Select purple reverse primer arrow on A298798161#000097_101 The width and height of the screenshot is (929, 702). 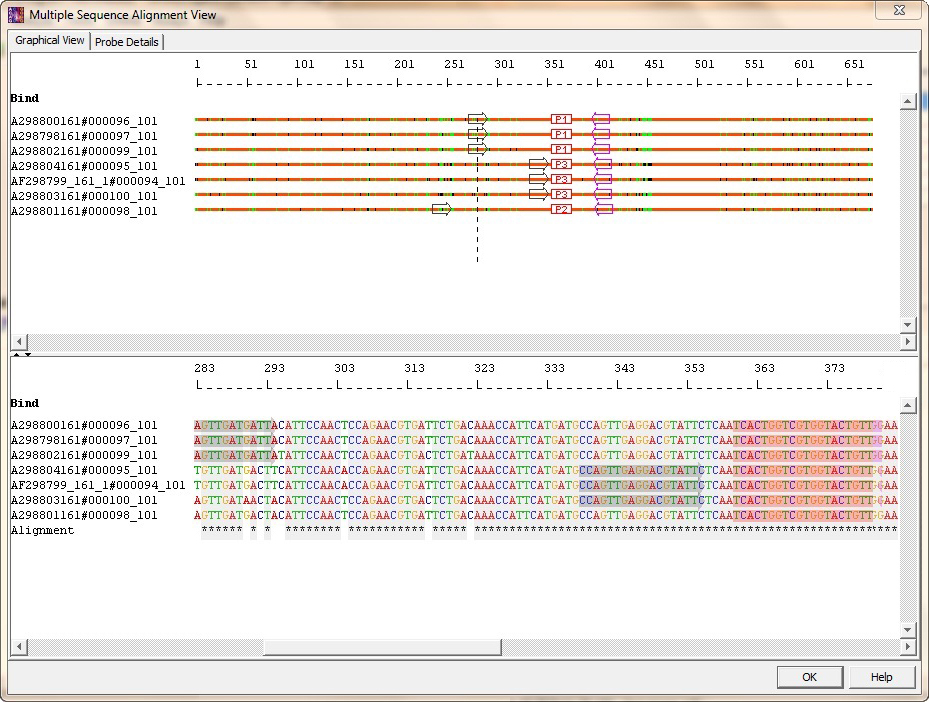601,134
